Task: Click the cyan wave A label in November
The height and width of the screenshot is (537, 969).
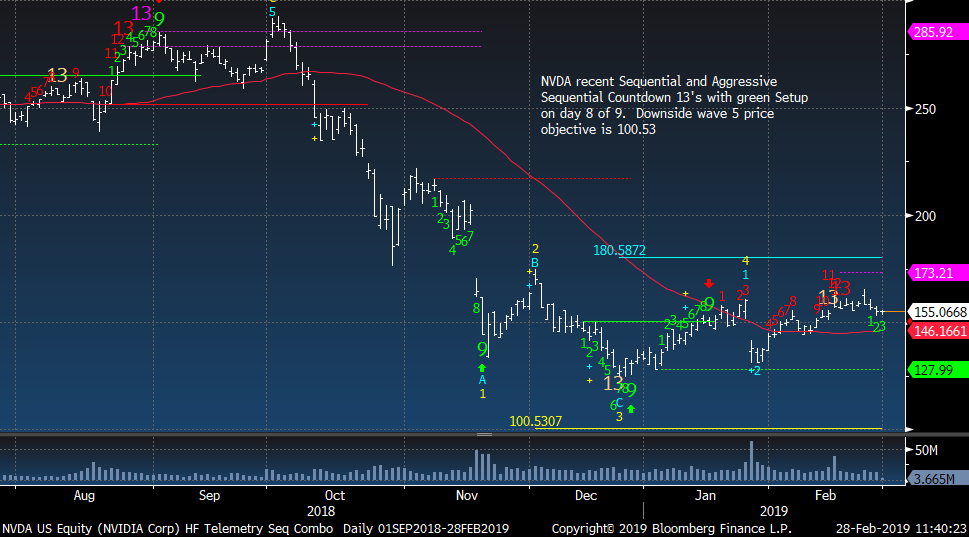Action: (482, 380)
